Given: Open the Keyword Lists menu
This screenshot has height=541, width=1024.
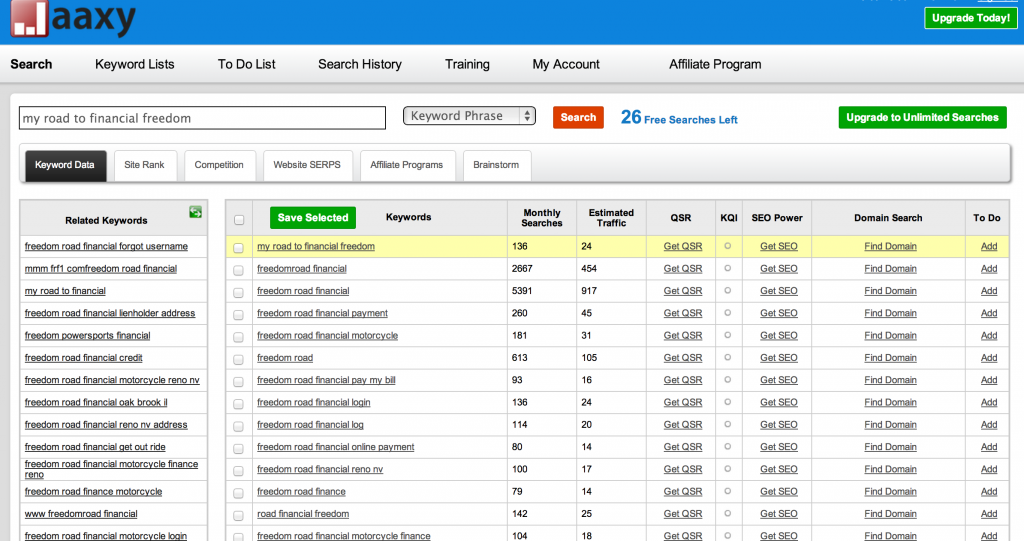Looking at the screenshot, I should 135,64.
